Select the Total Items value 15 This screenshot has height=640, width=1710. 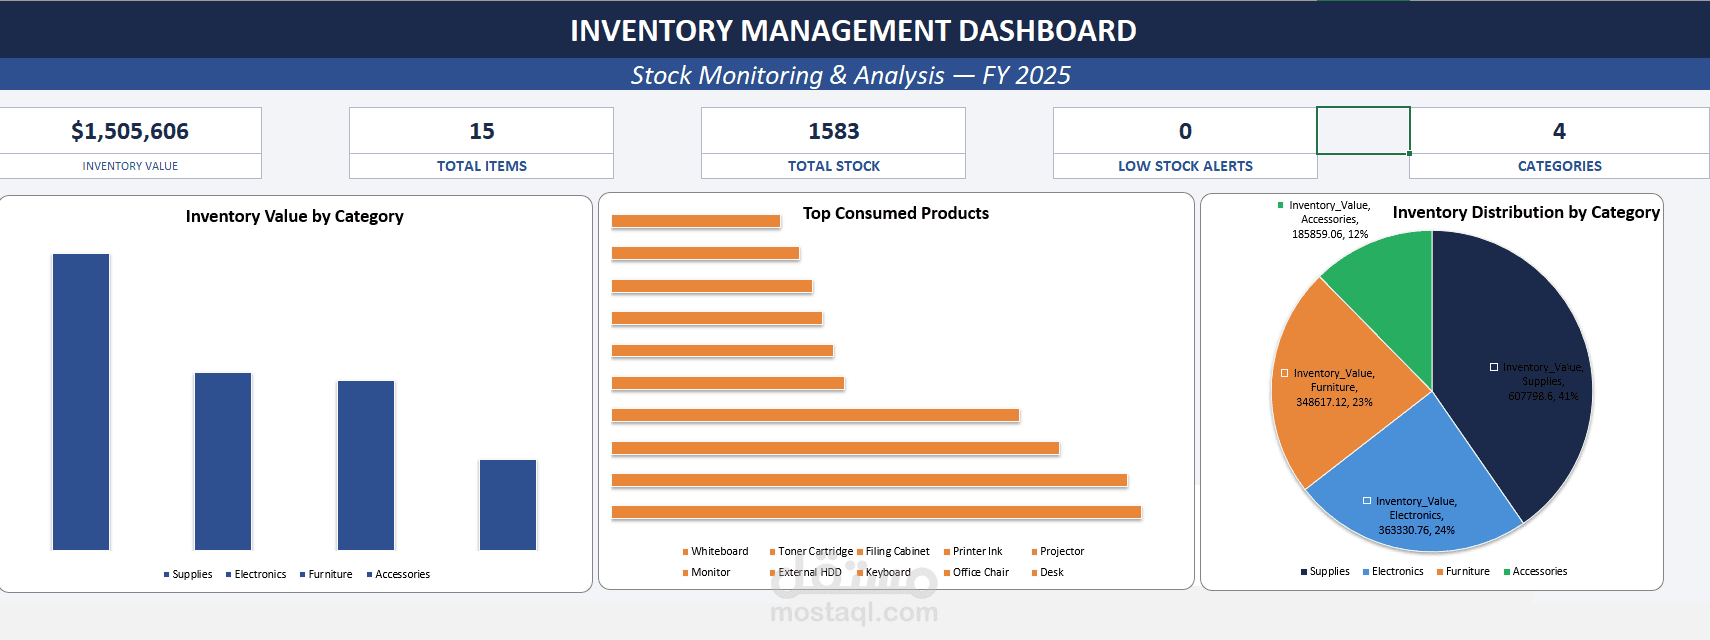(481, 132)
